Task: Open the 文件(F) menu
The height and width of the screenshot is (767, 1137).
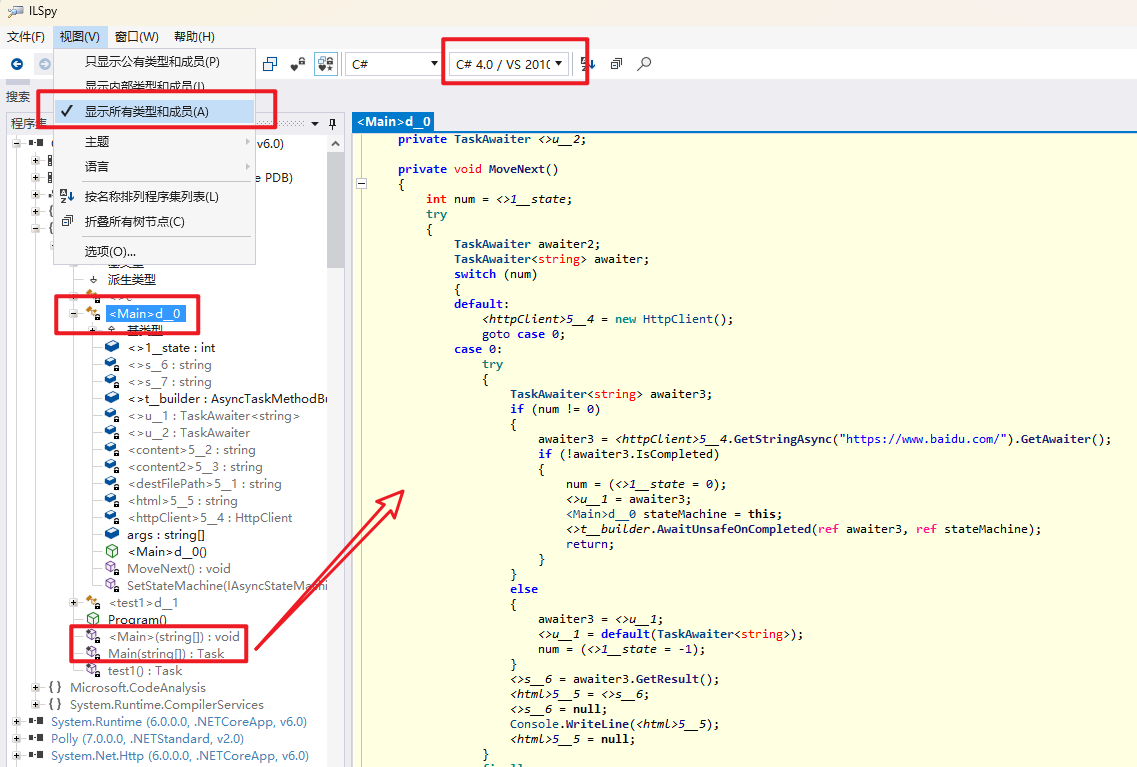Action: click(x=26, y=36)
